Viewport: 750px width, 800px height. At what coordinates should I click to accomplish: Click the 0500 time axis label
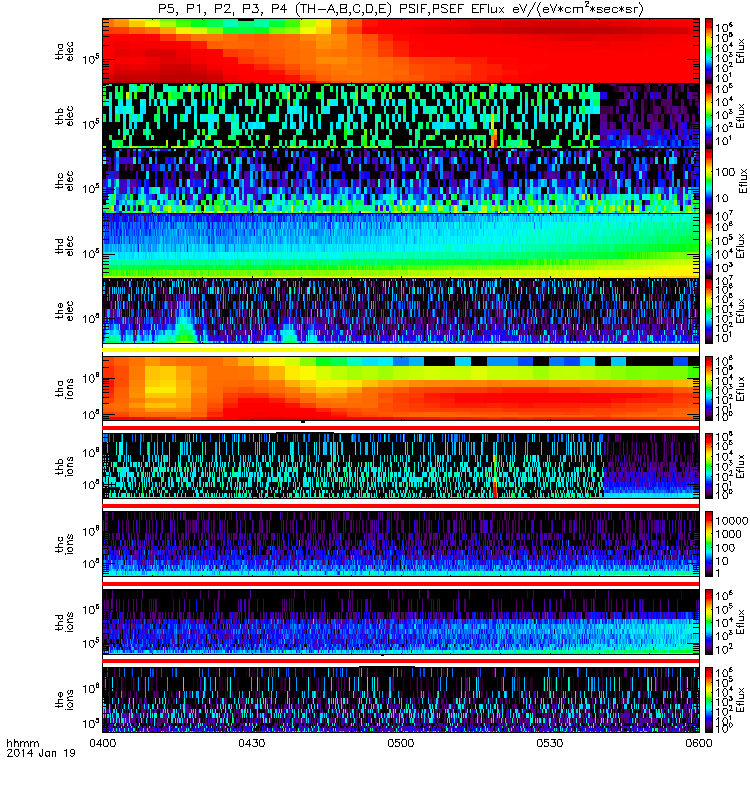coord(401,743)
